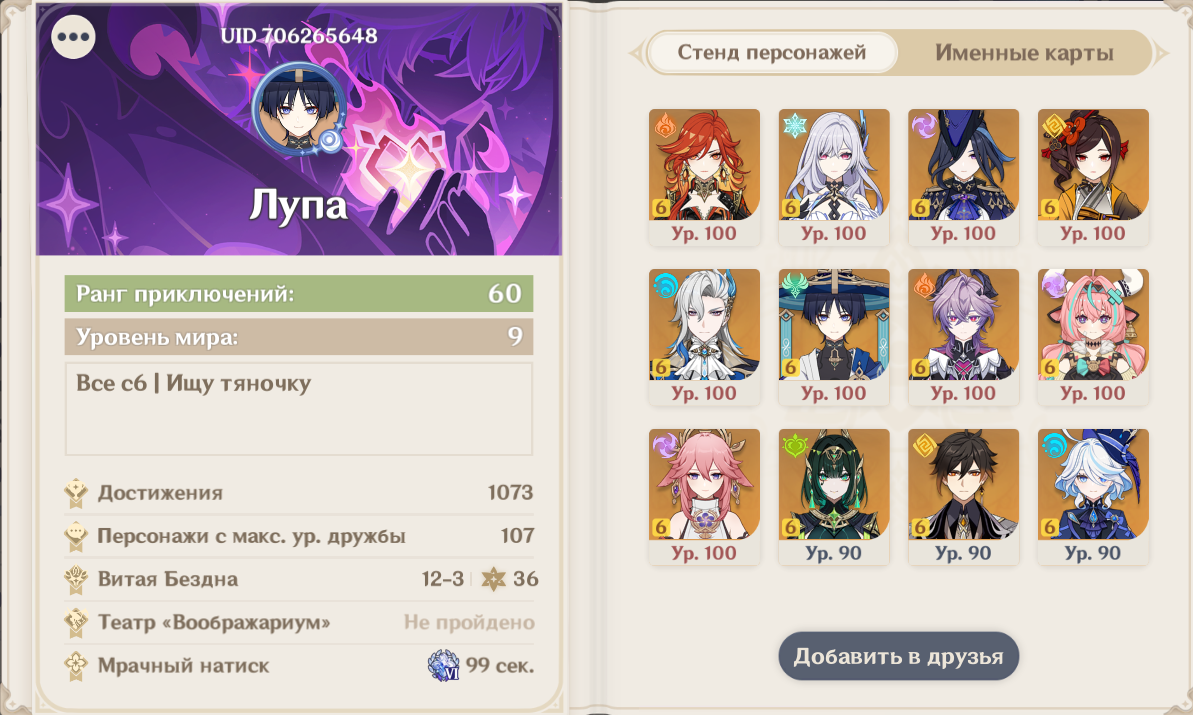Click the friendship icon next to Персонажи с макс. ур. дружбы

pos(76,536)
